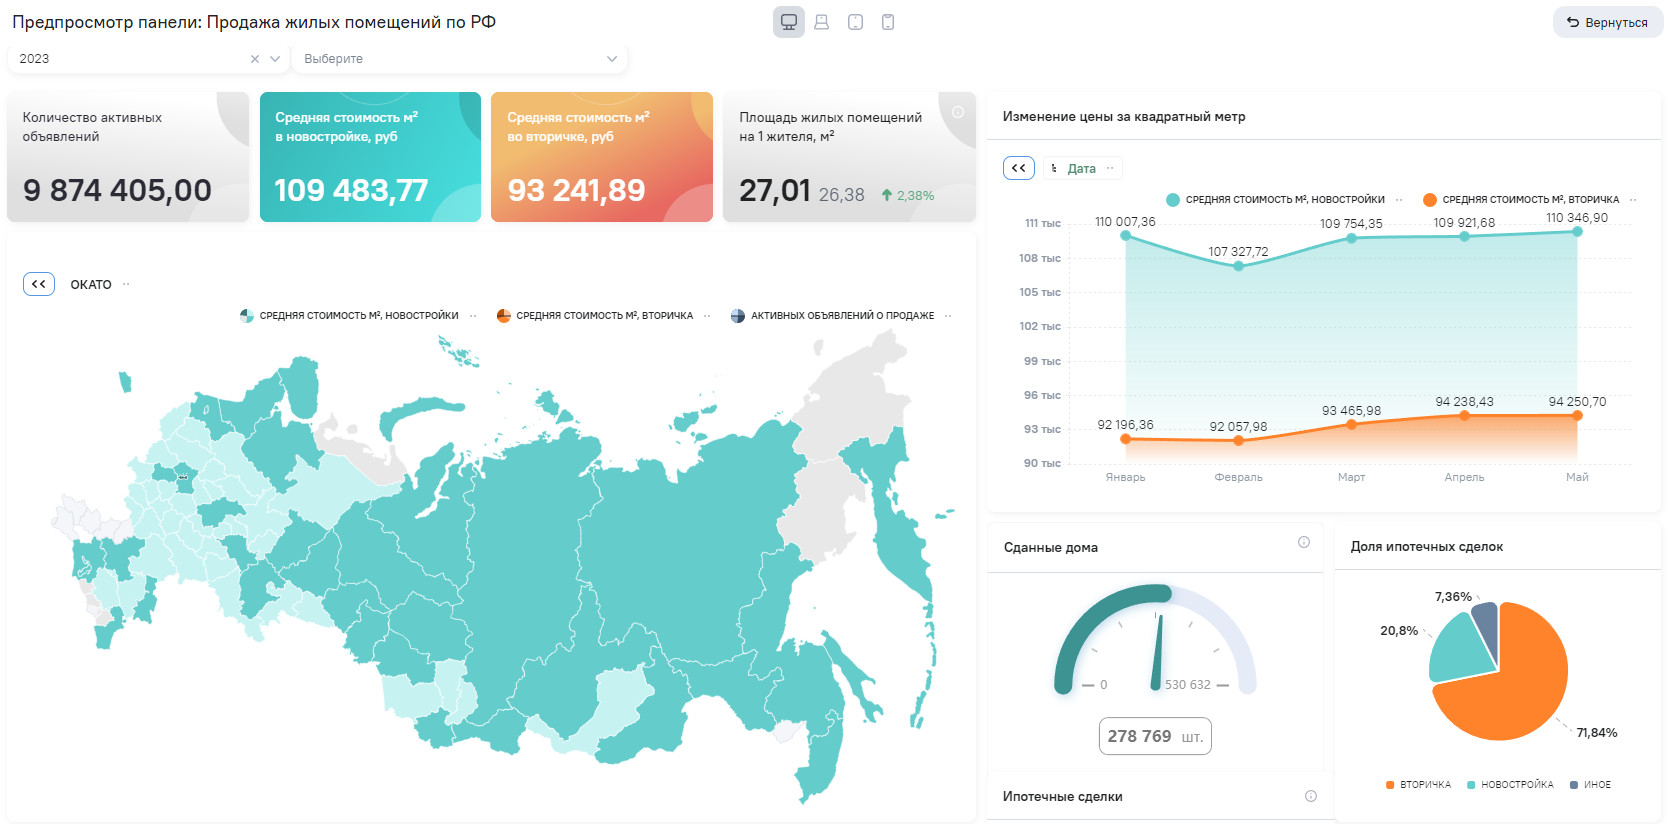Open the Выберите filter dropdown
This screenshot has height=824, width=1670.
(460, 59)
